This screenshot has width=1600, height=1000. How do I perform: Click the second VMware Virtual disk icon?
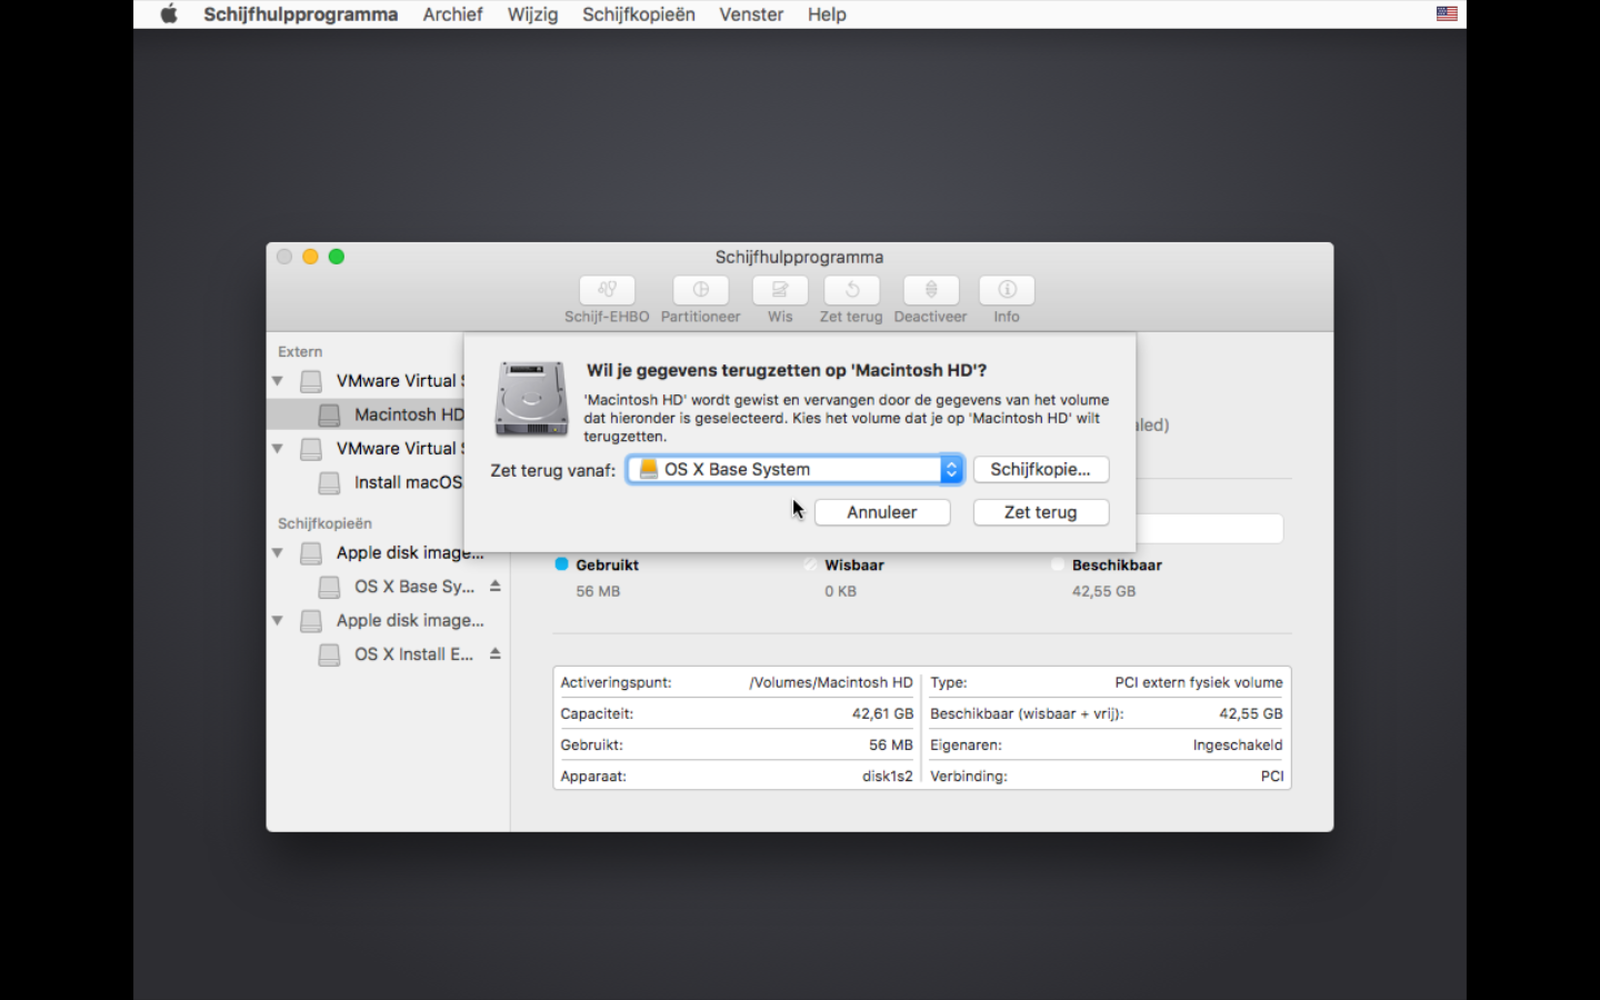click(312, 449)
